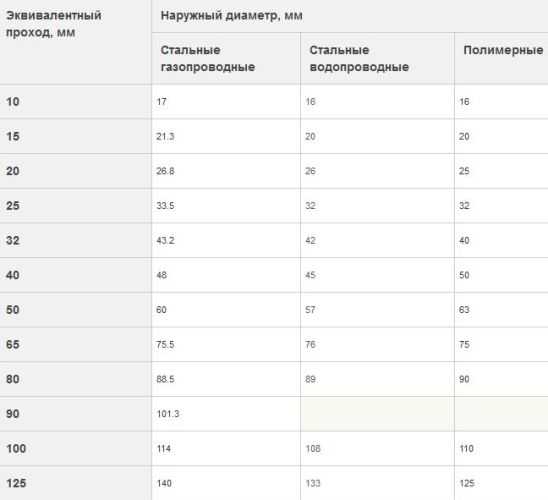548x500 pixels.
Task: Click the 'Стальные газопроводные' column header
Action: (x=226, y=59)
